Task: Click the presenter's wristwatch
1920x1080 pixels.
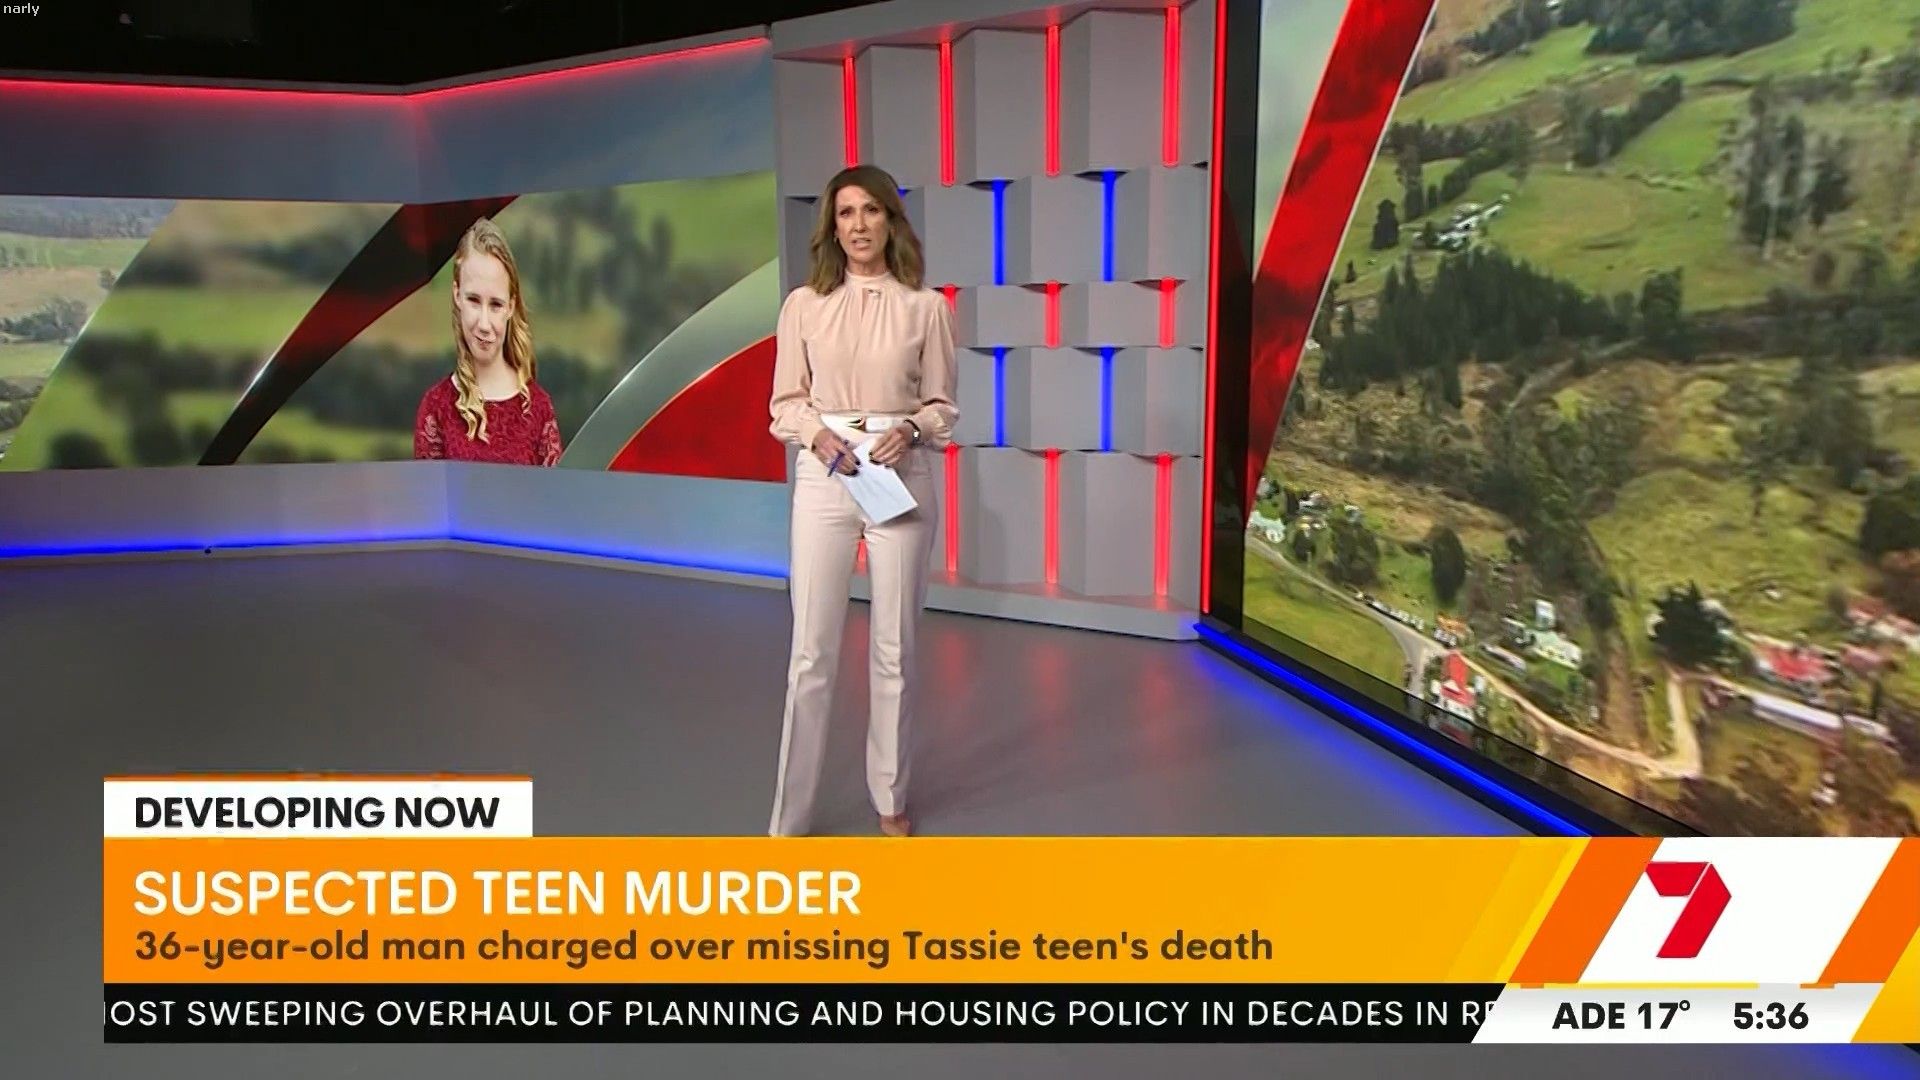Action: [x=913, y=433]
